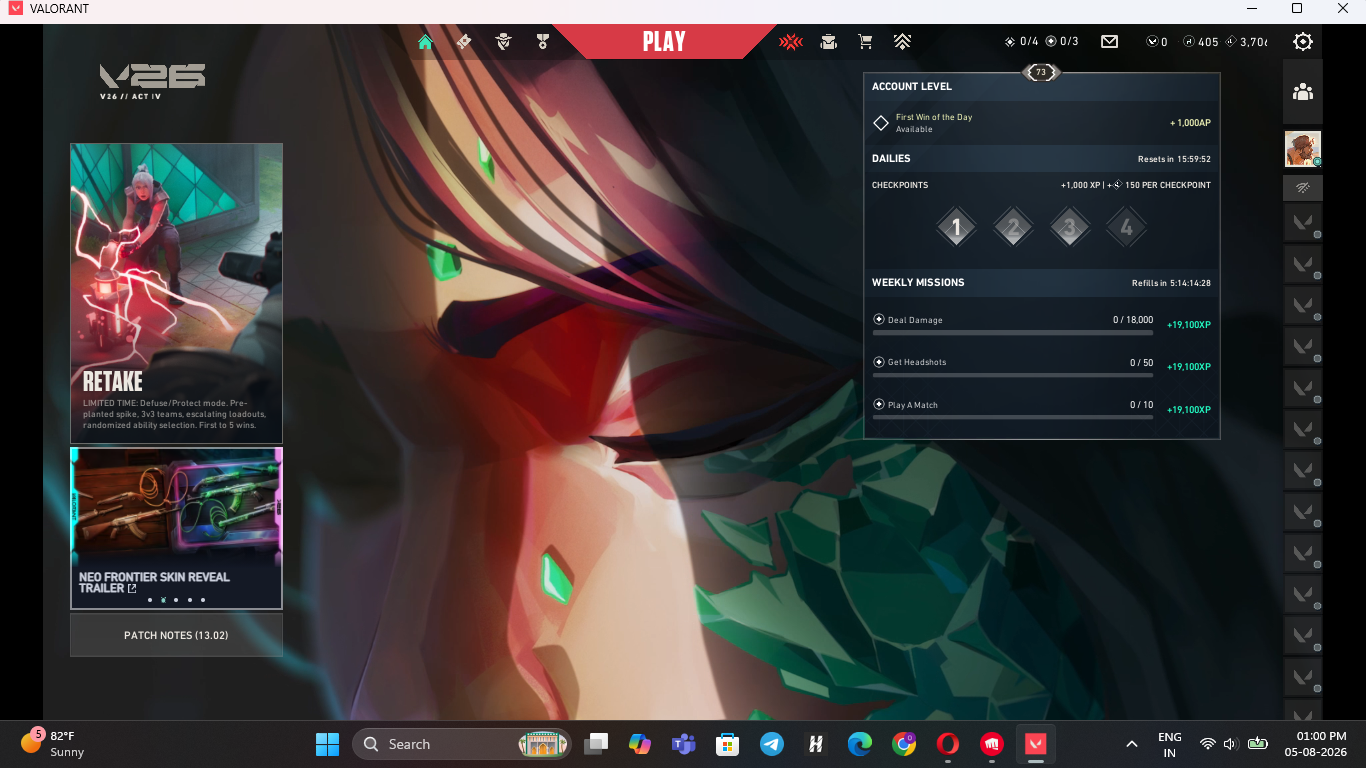Click the Radianite balance showing 405

click(x=1201, y=42)
